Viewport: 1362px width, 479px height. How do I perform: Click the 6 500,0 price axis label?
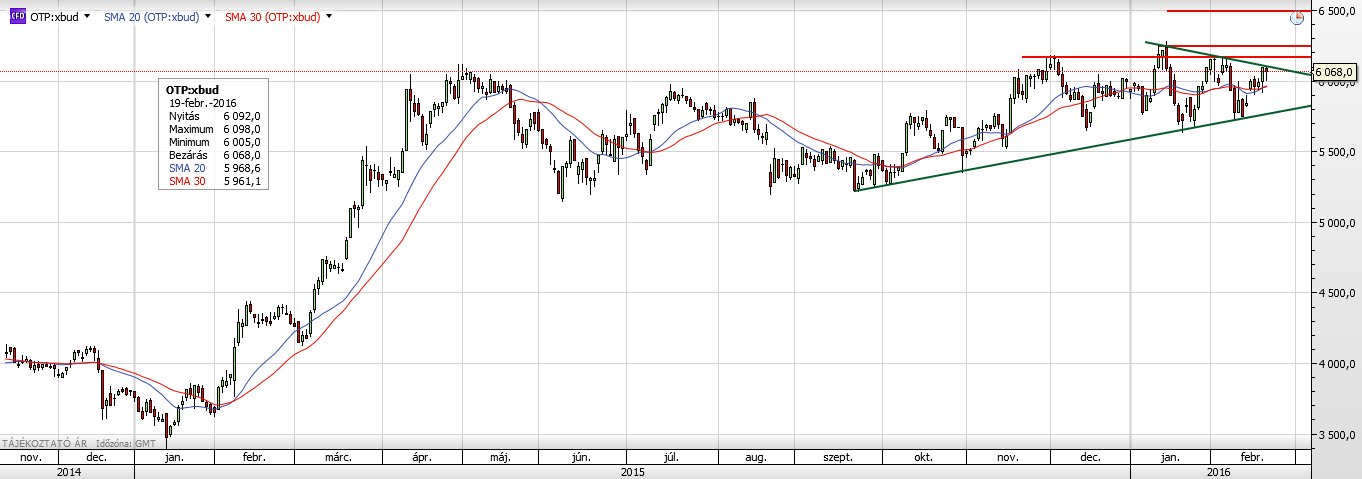(1338, 11)
